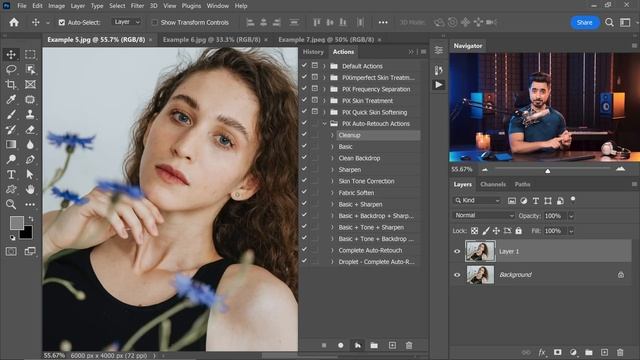This screenshot has height=360, width=640.
Task: Toggle lock transparent pixels
Action: (x=474, y=231)
